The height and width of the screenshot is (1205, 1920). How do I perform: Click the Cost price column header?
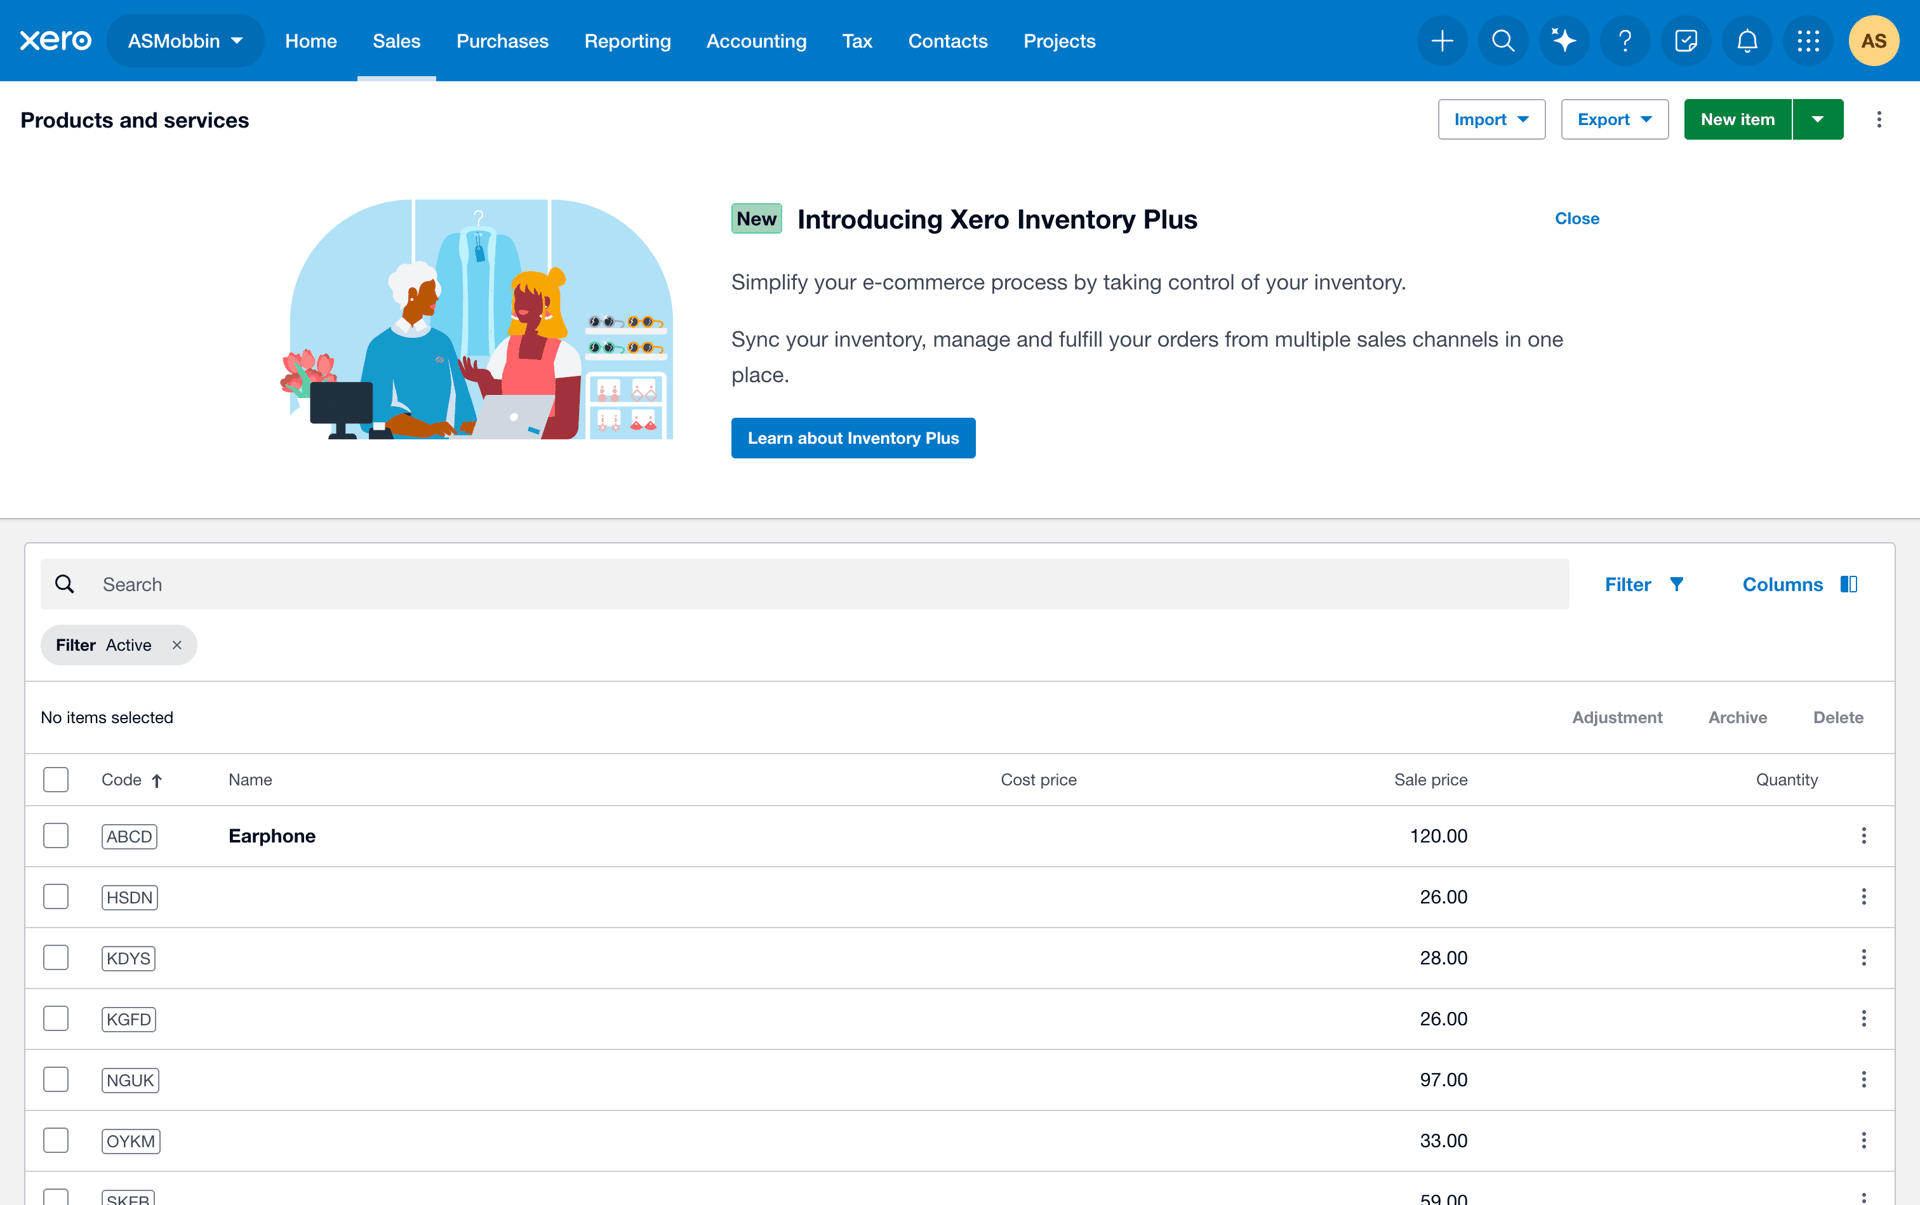[1038, 780]
